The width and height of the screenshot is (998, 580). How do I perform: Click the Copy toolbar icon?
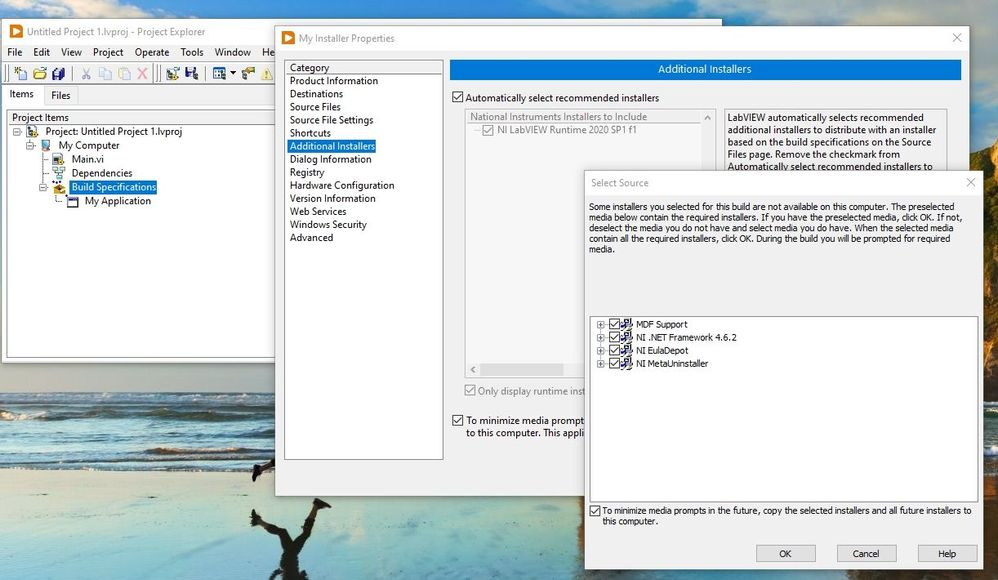point(105,73)
